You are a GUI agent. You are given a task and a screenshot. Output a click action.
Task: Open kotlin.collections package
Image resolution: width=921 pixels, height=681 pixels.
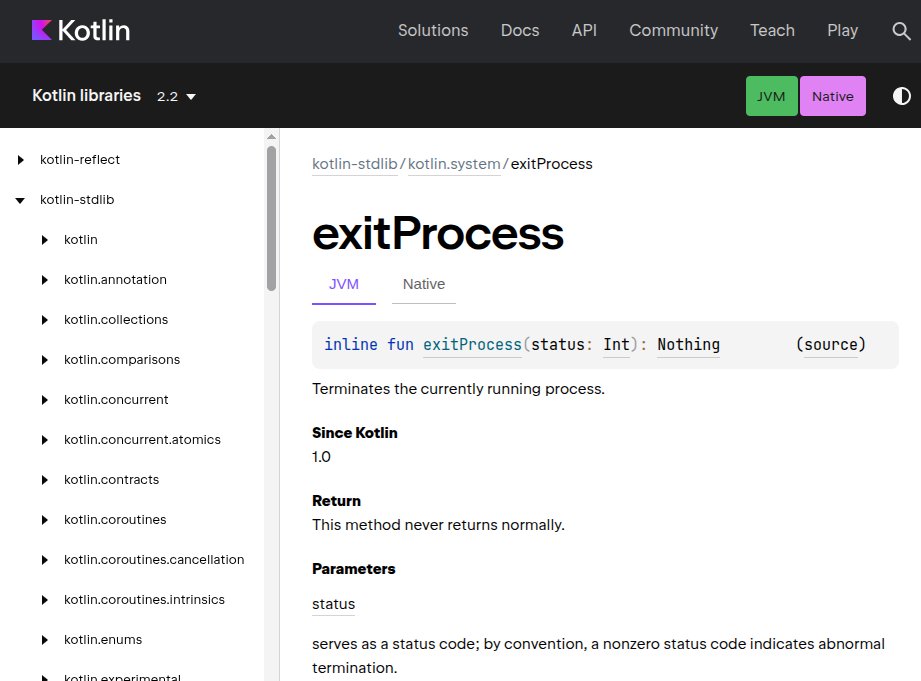(116, 320)
